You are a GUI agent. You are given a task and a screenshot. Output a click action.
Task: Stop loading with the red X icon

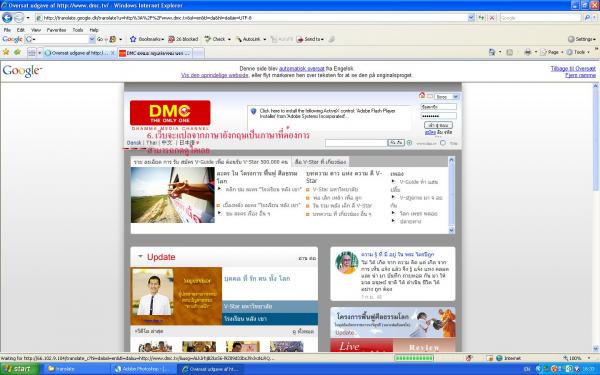point(492,18)
